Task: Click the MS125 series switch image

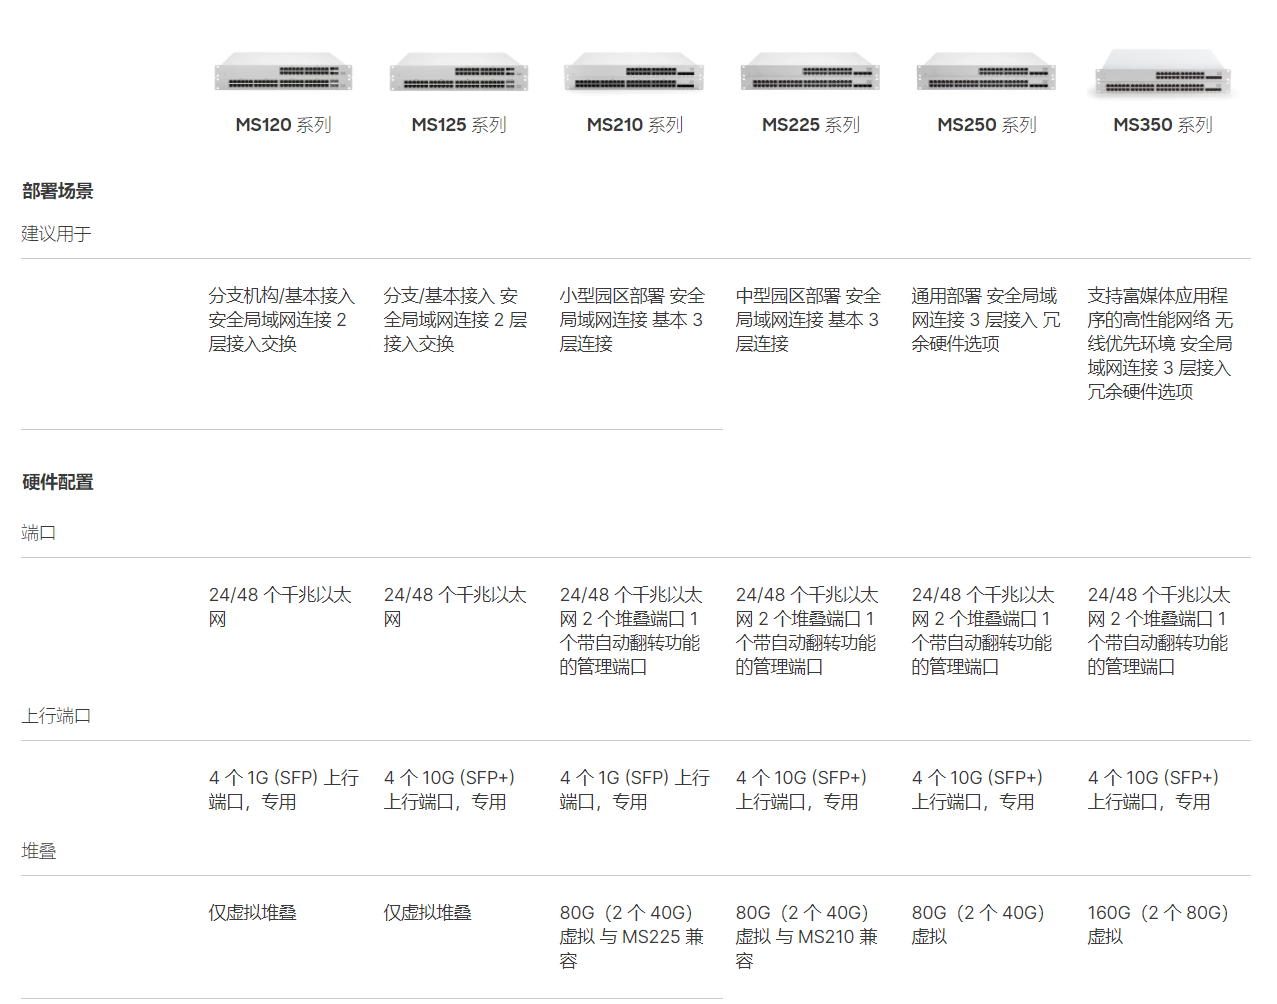Action: (x=459, y=73)
